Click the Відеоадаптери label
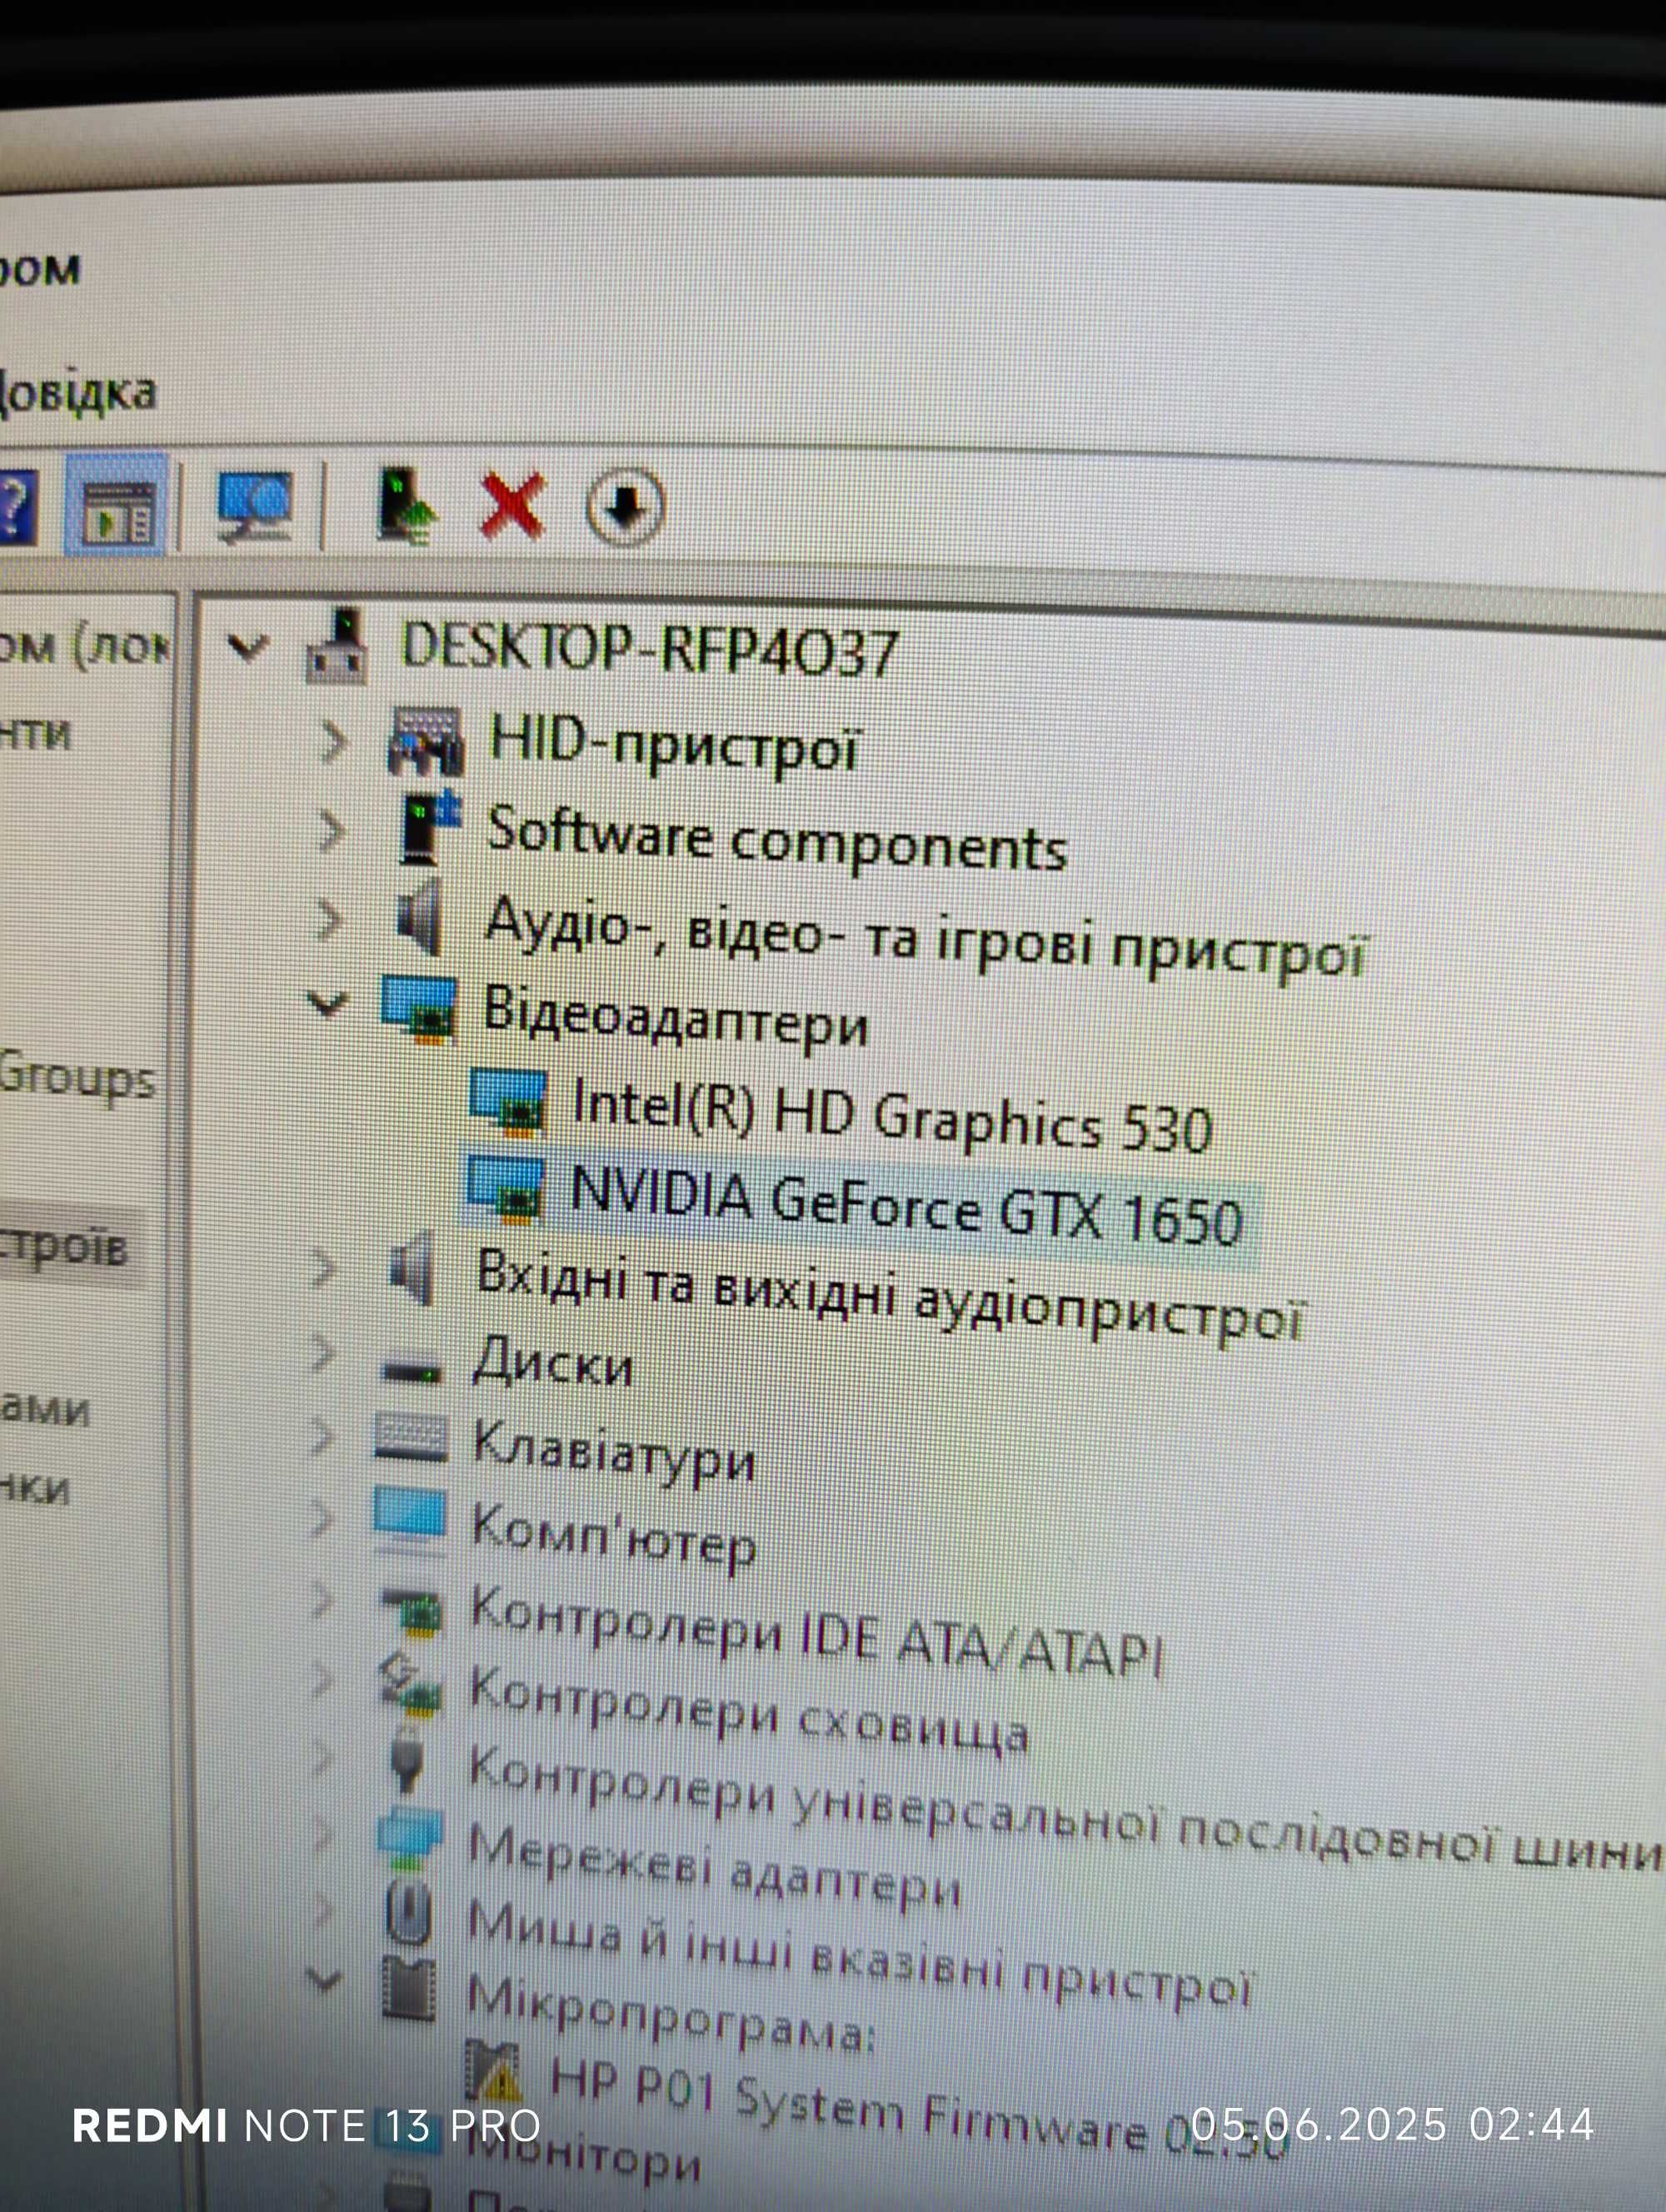This screenshot has height=2212, width=1666. coord(676,1017)
